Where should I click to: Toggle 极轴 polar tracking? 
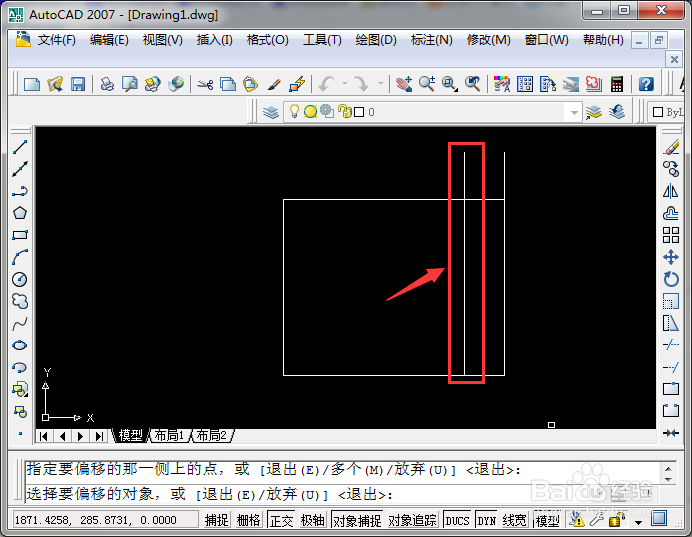(312, 521)
